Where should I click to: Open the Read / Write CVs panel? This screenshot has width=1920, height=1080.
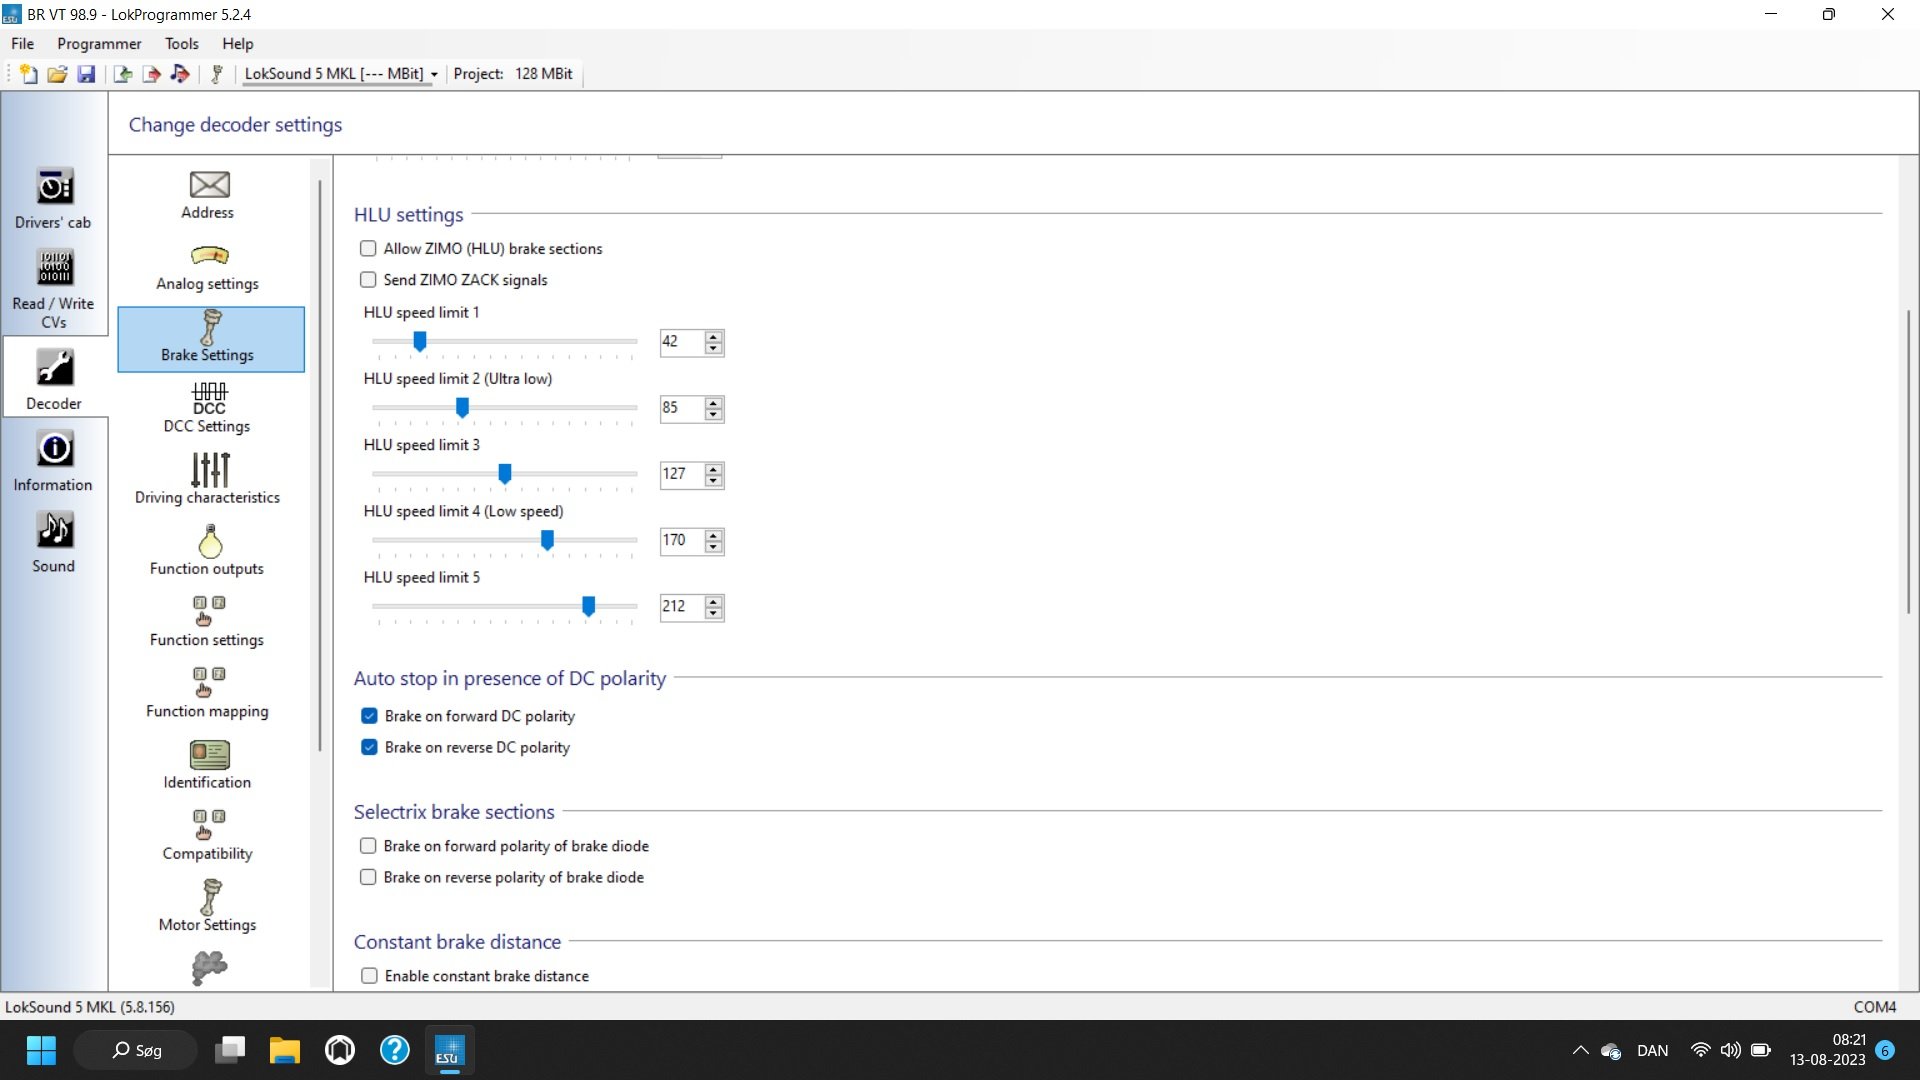point(54,289)
